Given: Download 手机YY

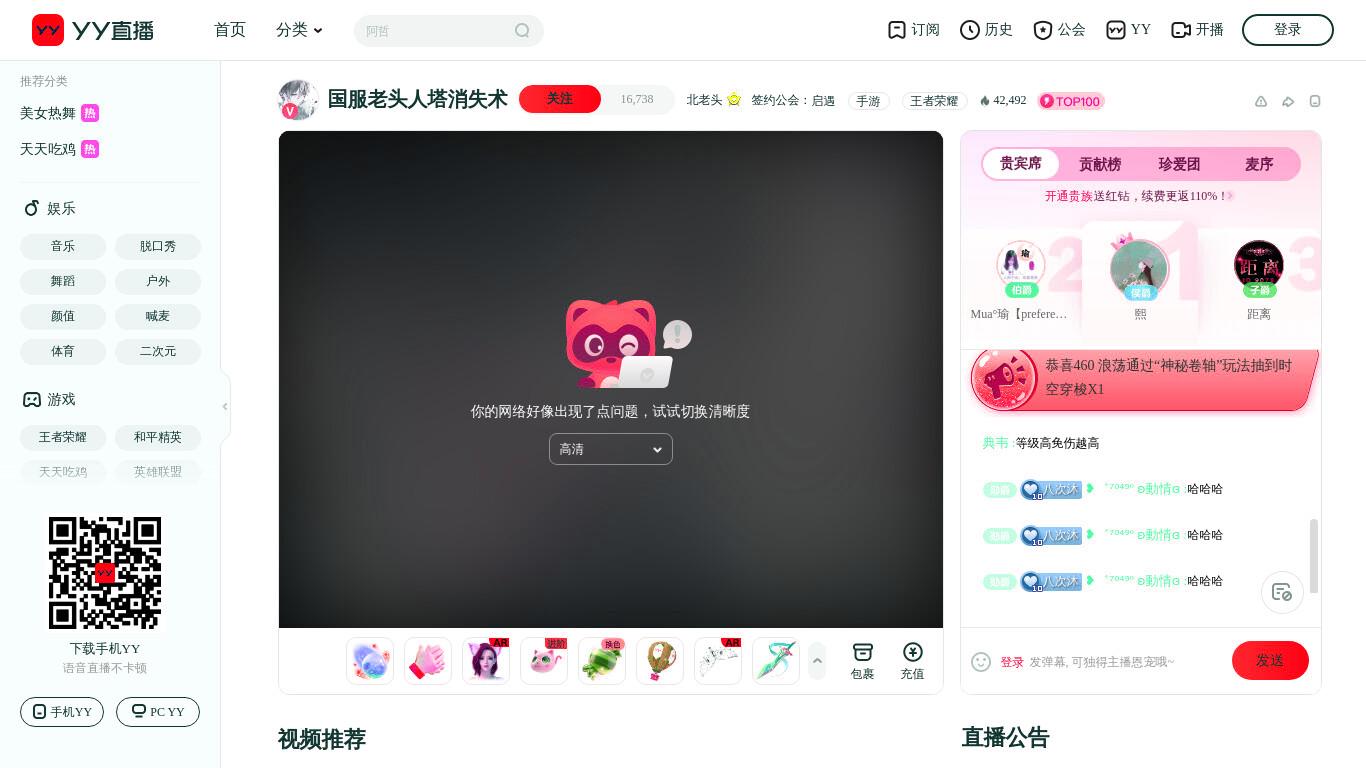Looking at the screenshot, I should 62,712.
